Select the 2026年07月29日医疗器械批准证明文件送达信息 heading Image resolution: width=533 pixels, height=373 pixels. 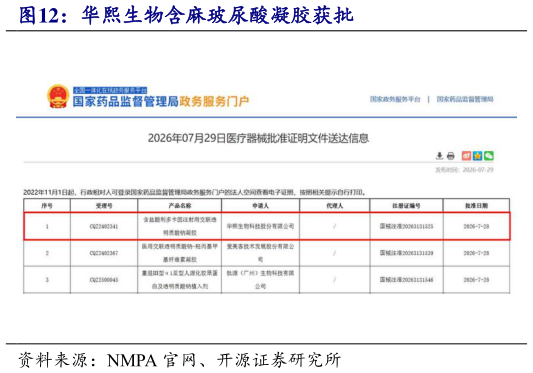[x=258, y=138]
